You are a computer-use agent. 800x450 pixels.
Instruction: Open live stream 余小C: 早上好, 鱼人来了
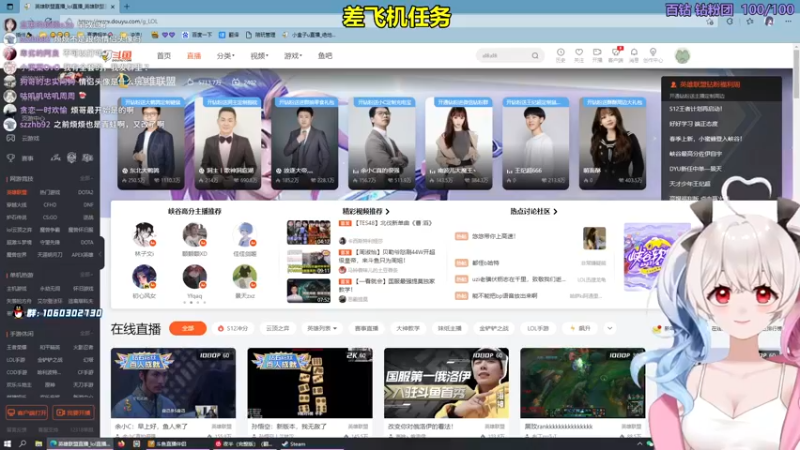173,383
